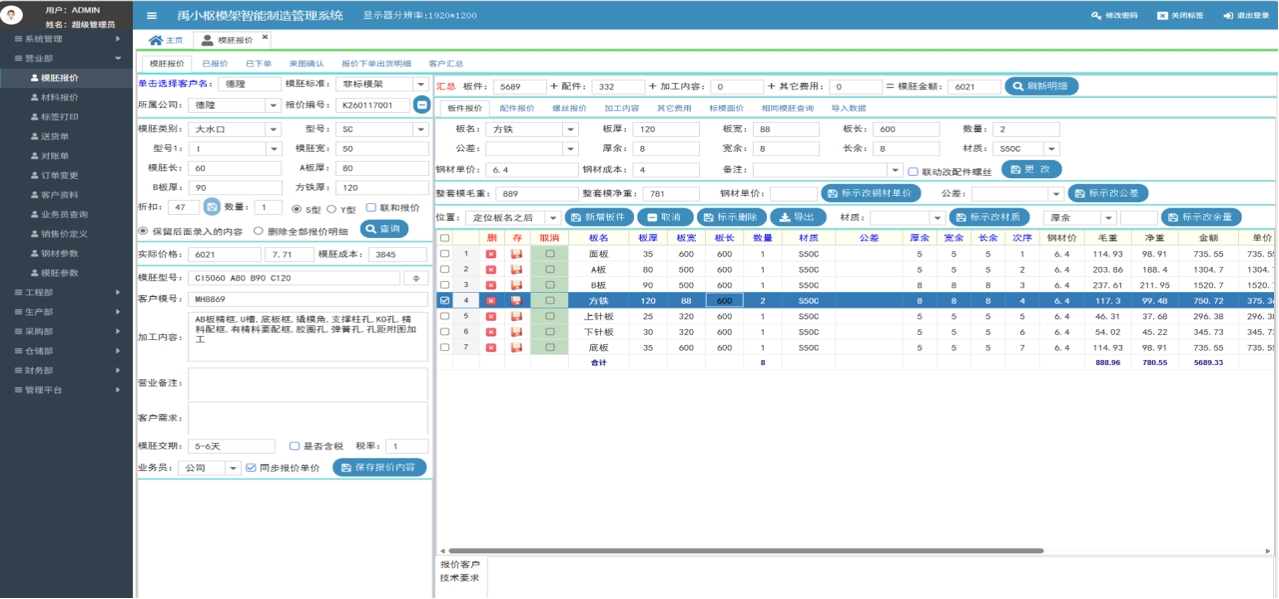Check the row 2 selection checkbox

click(444, 269)
